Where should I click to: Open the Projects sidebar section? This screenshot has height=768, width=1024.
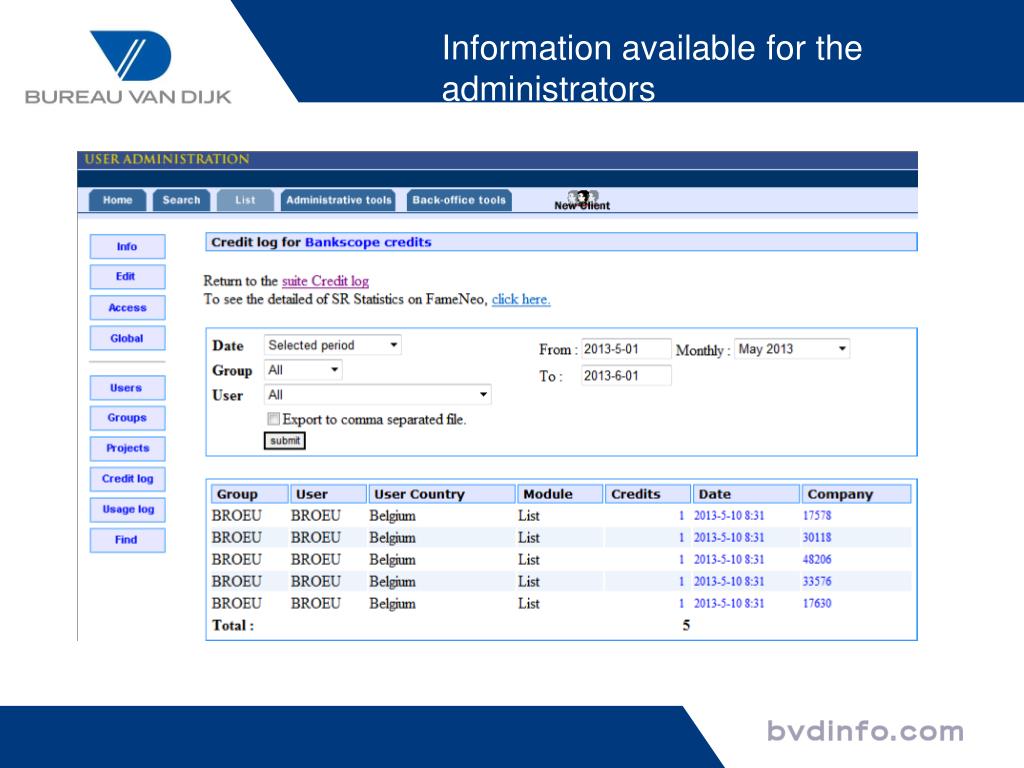[127, 448]
